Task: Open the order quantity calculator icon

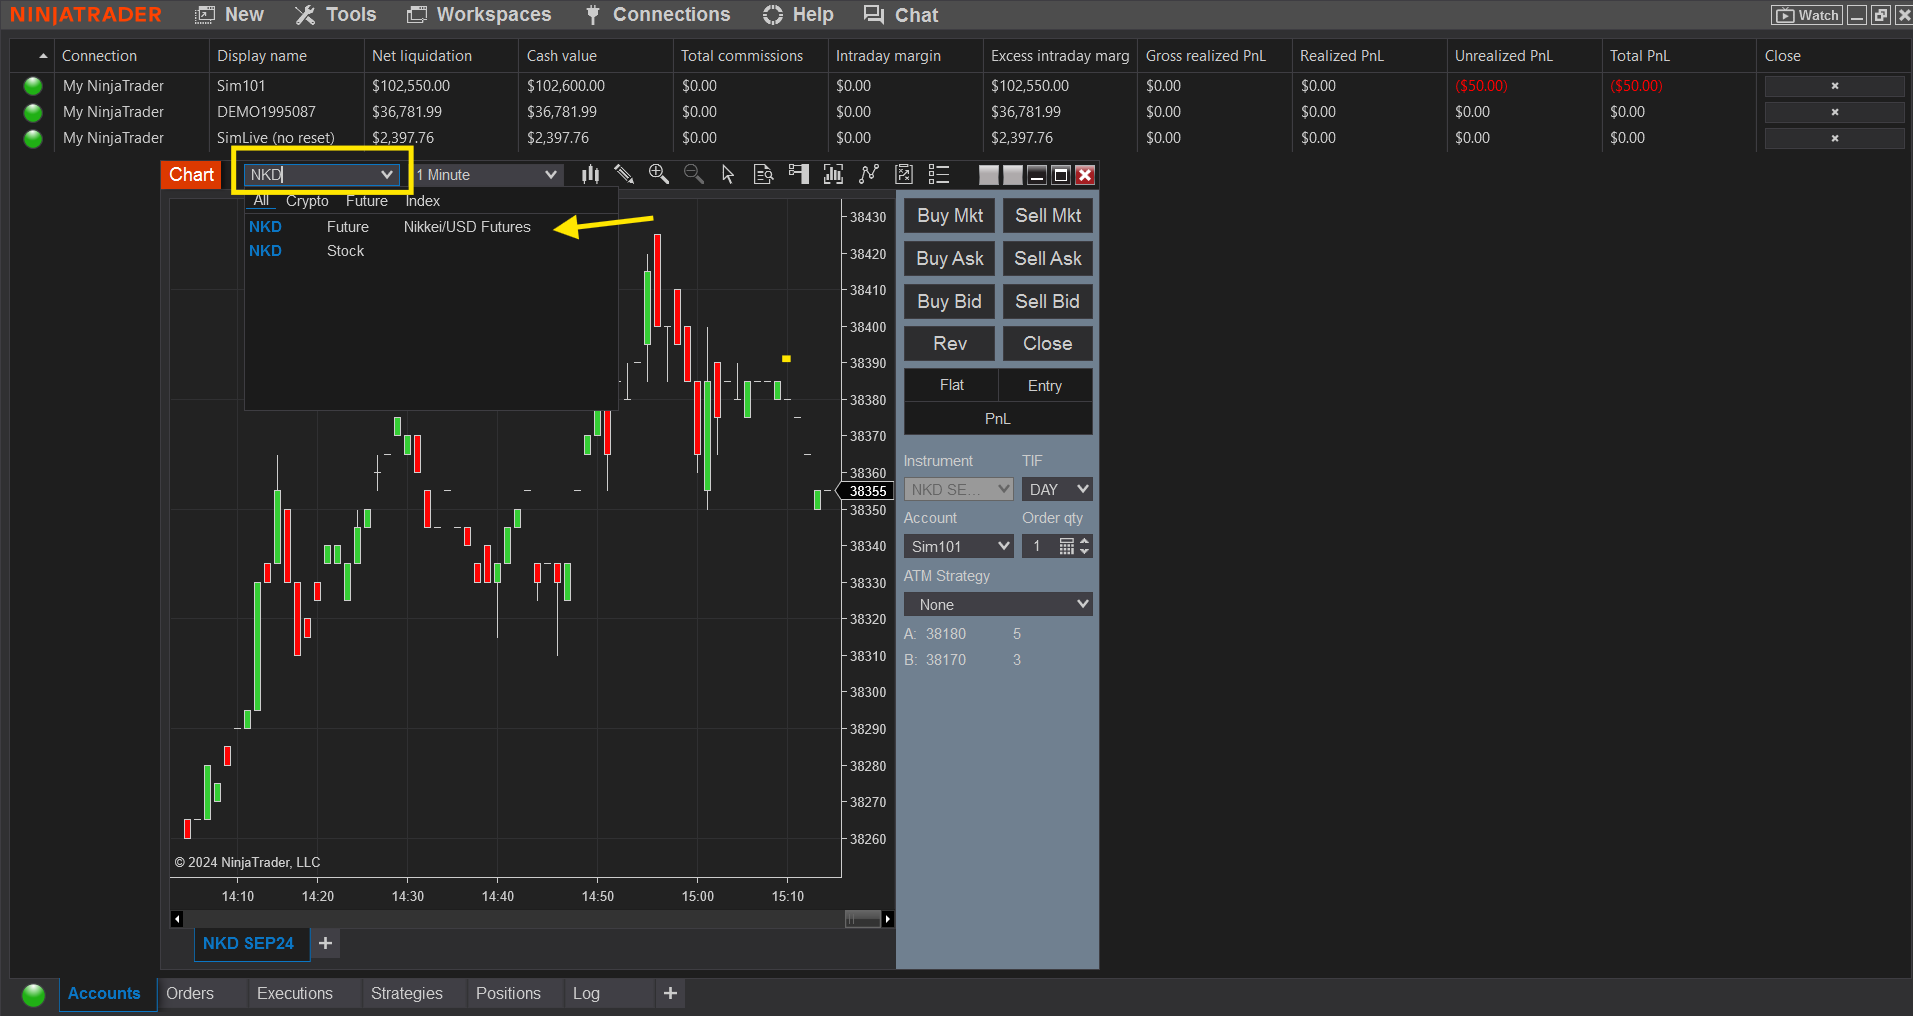Action: point(1067,546)
